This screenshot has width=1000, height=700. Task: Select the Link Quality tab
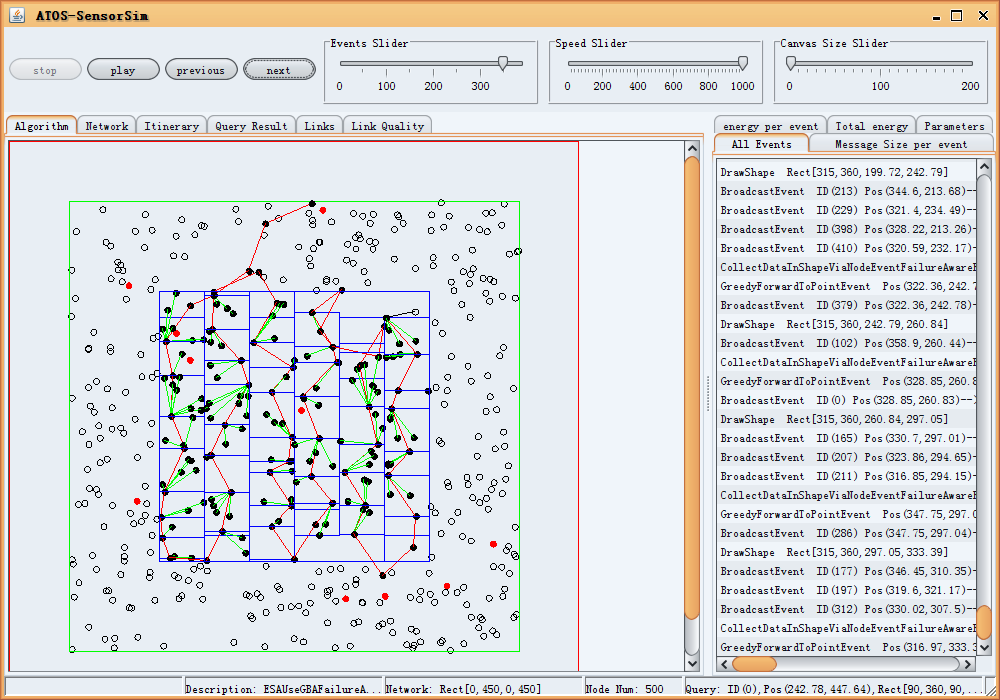coord(388,126)
